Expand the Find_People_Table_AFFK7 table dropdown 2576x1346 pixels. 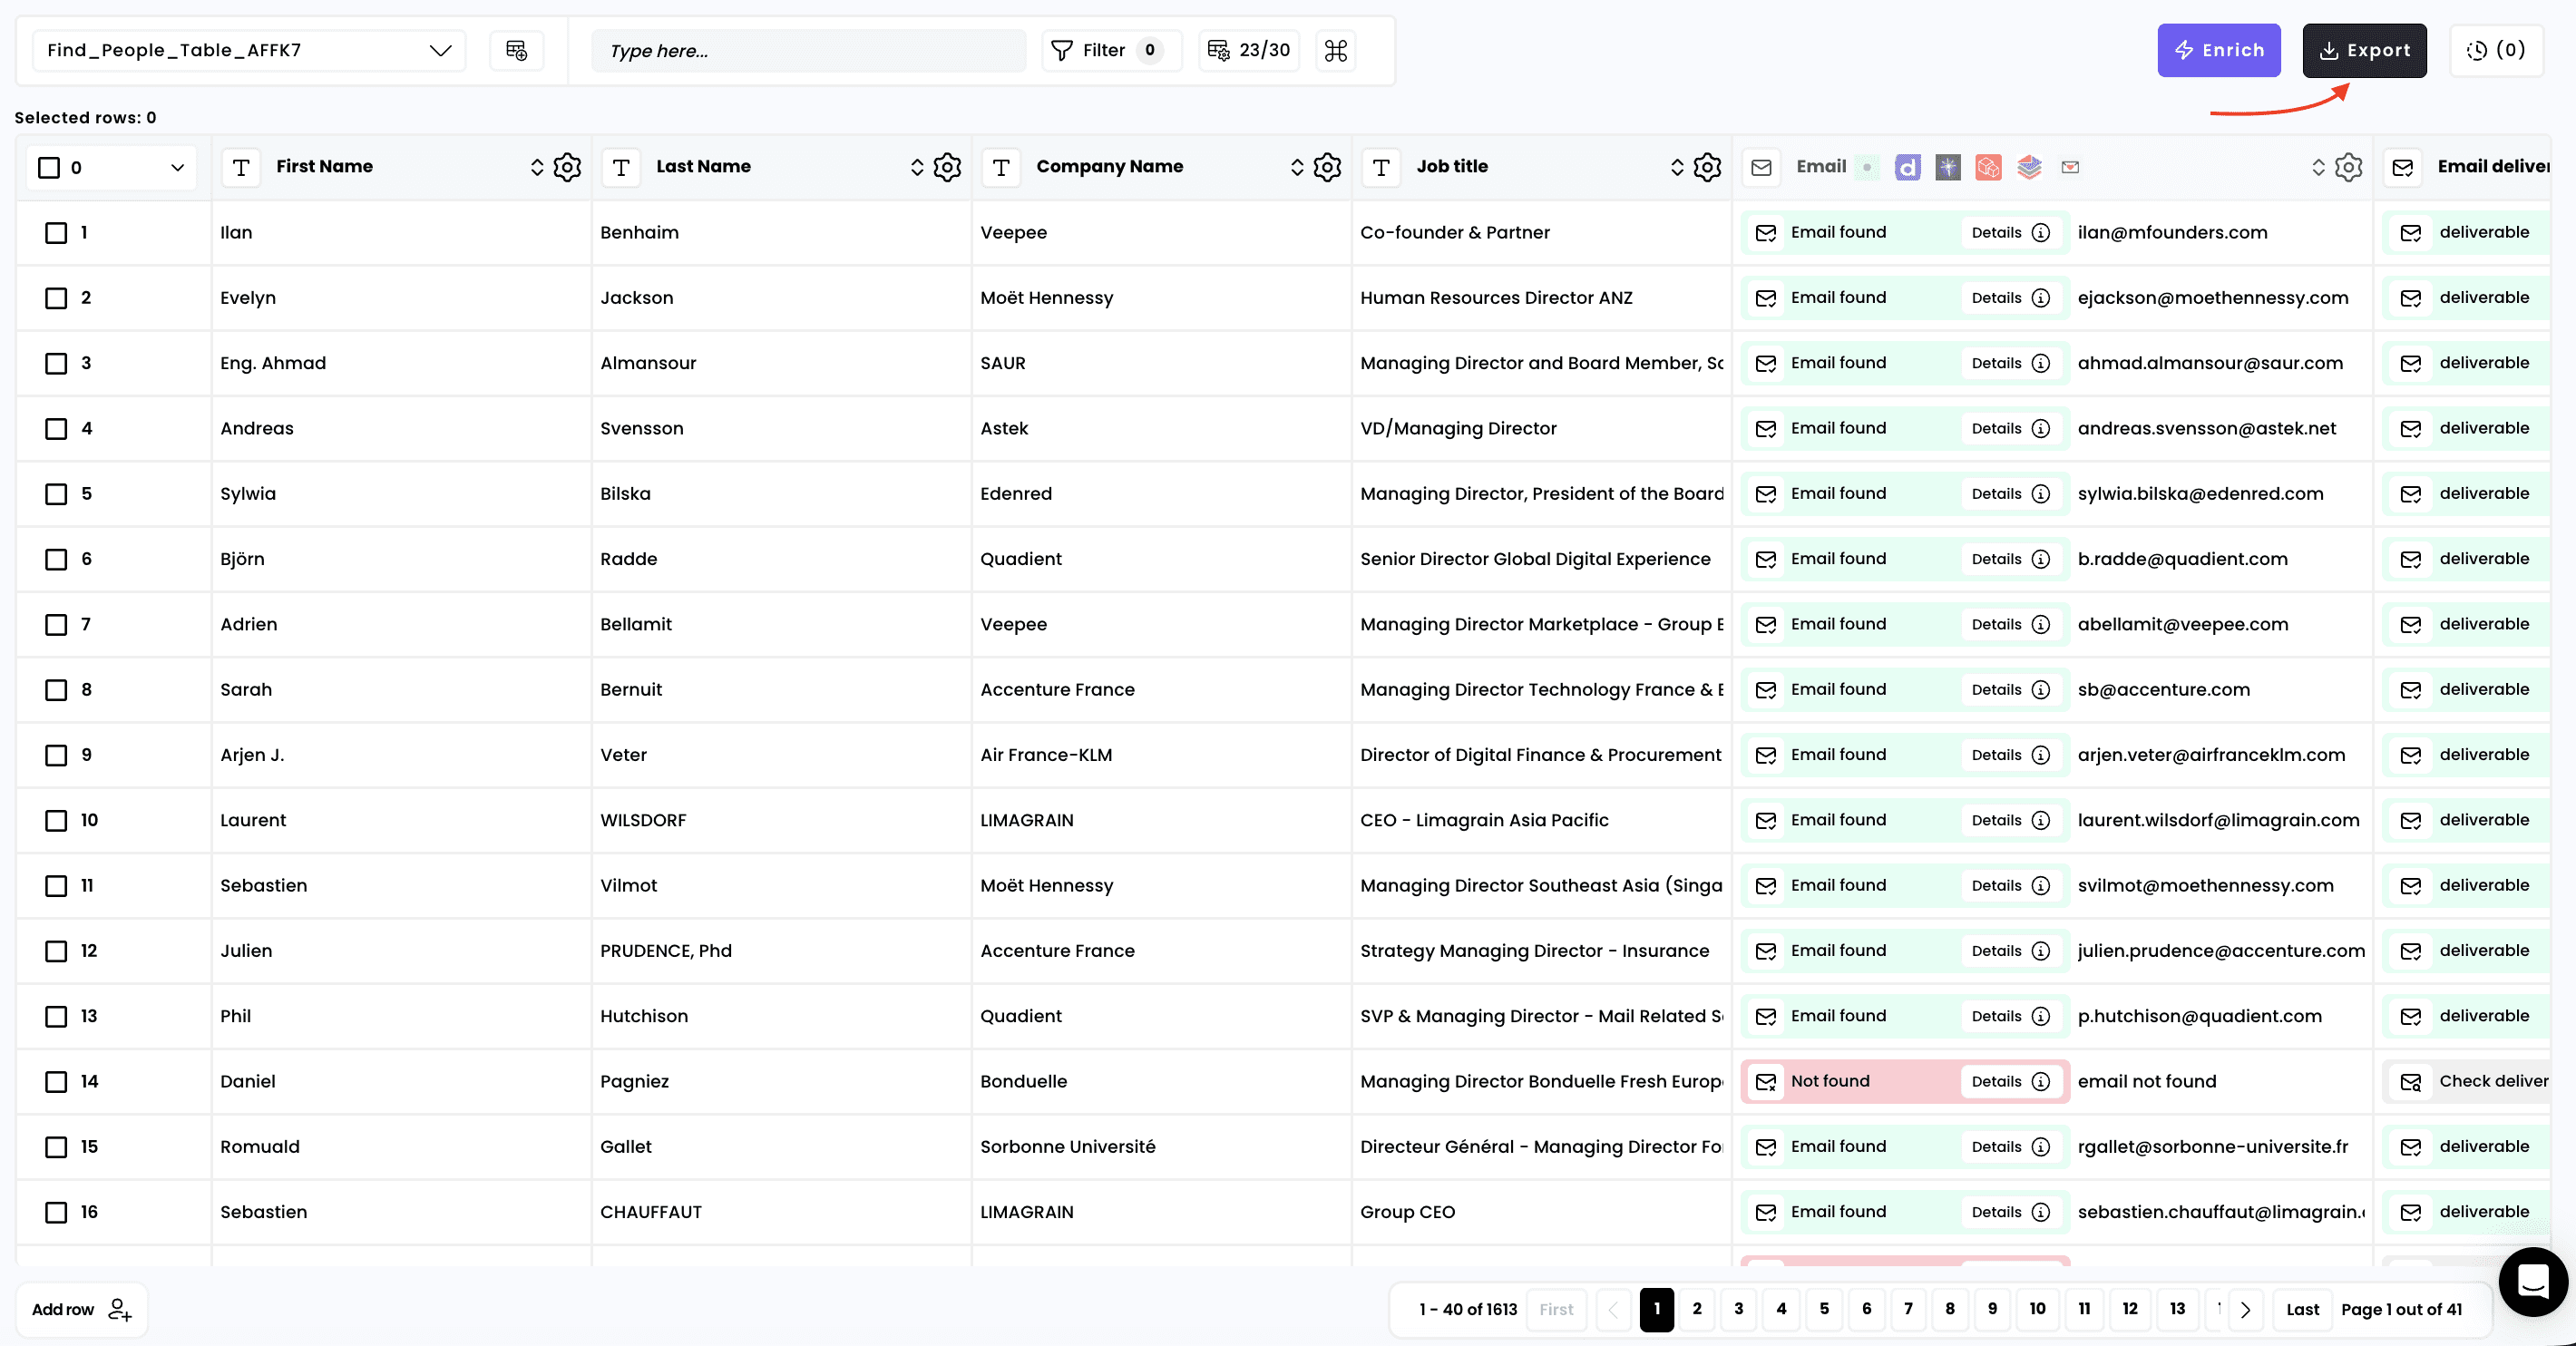pyautogui.click(x=440, y=50)
